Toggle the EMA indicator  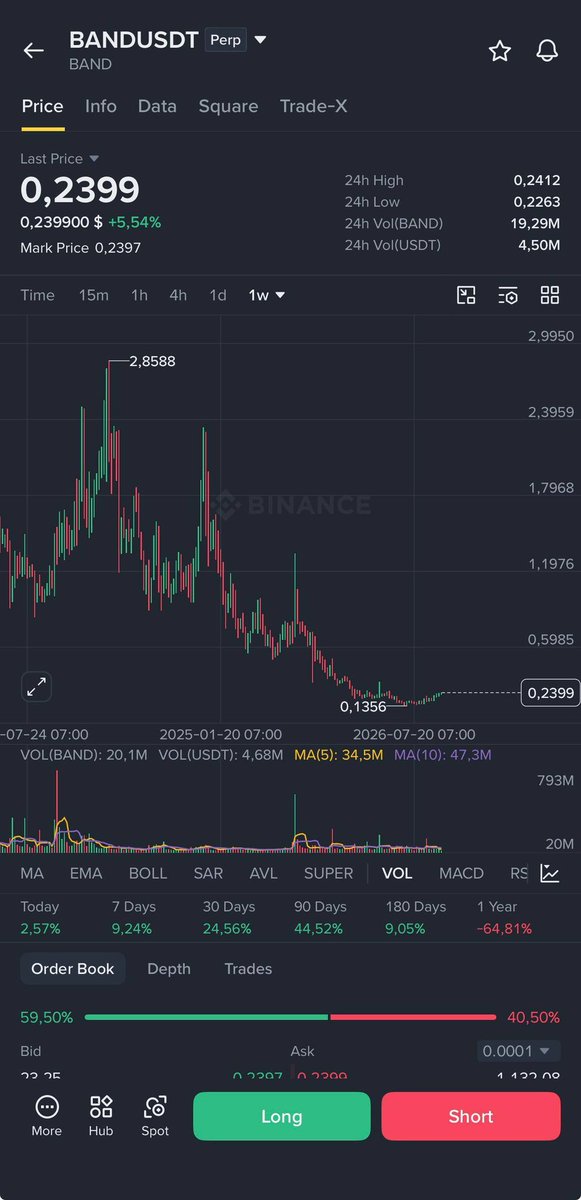click(86, 873)
